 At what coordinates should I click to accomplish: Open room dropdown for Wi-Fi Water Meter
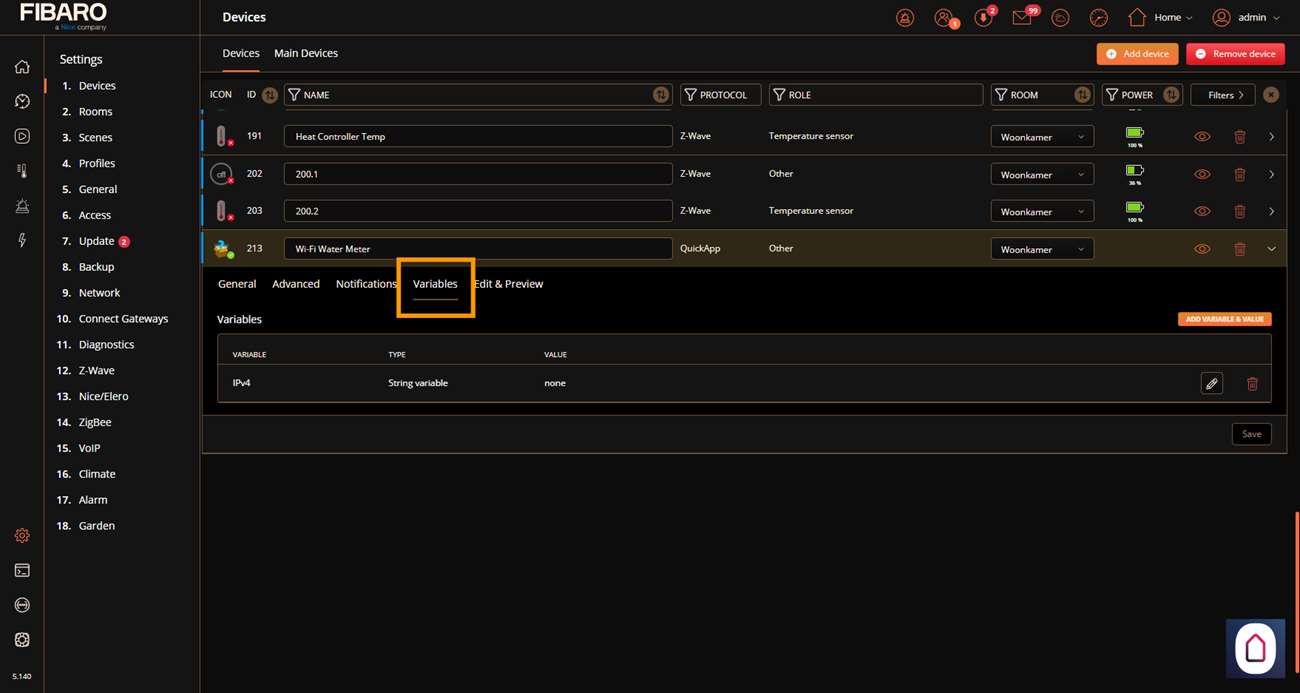[1041, 249]
